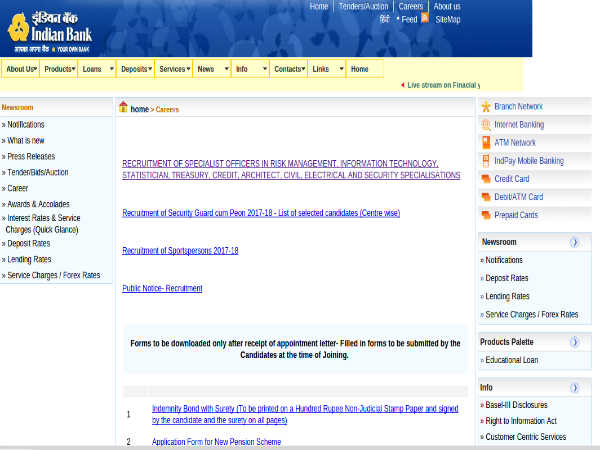Click the home house icon in breadcrumb
Viewport: 600px width, 450px height.
click(123, 107)
